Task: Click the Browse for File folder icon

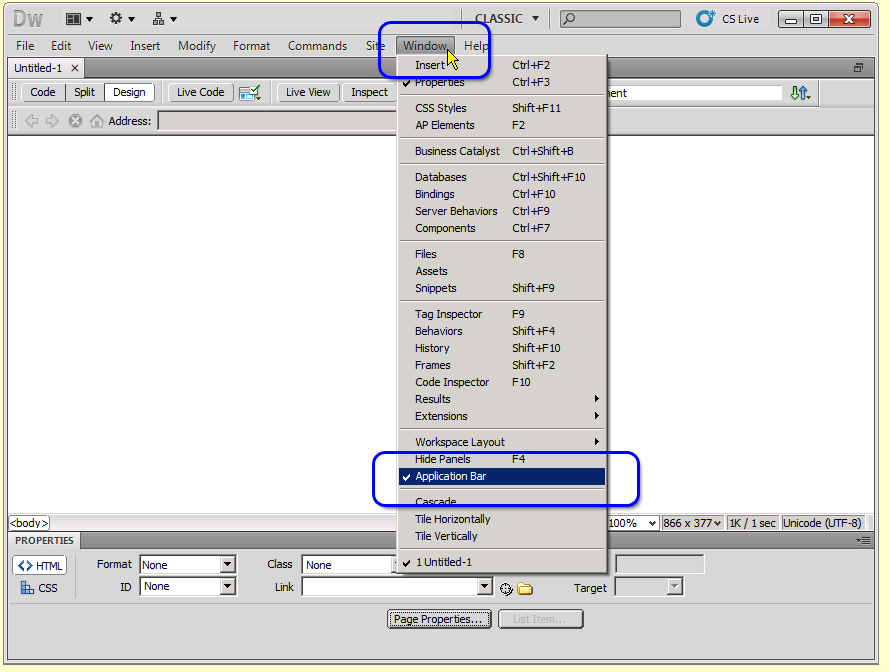Action: [x=525, y=589]
